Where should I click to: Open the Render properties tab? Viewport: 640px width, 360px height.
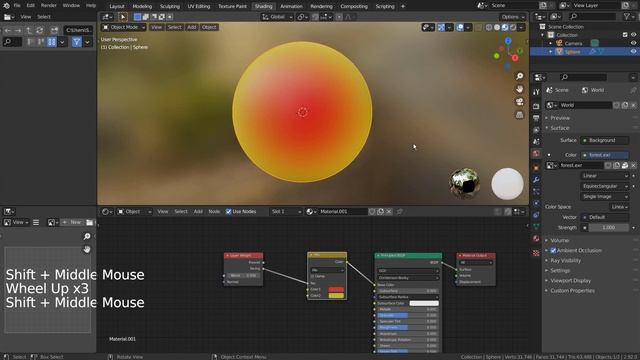coord(536,106)
